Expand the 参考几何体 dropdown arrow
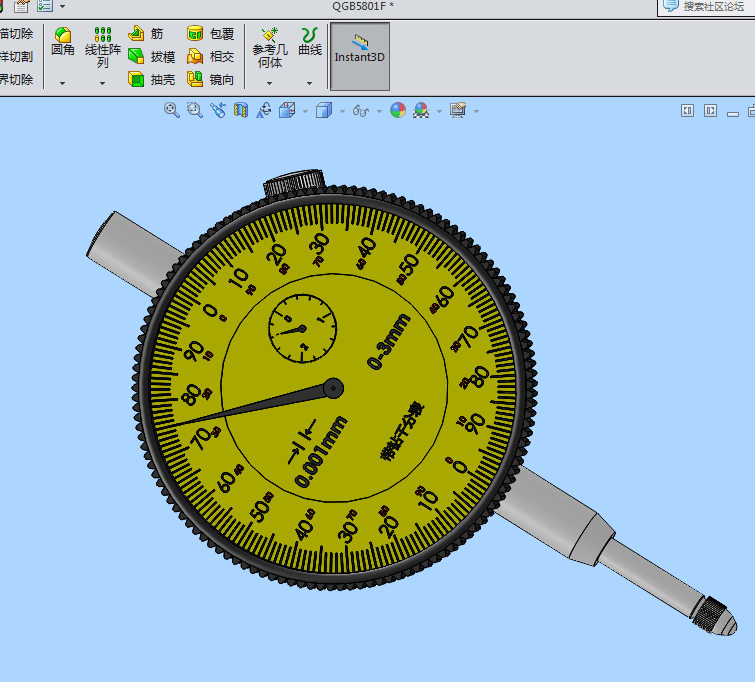The height and width of the screenshot is (682, 755). click(x=270, y=83)
